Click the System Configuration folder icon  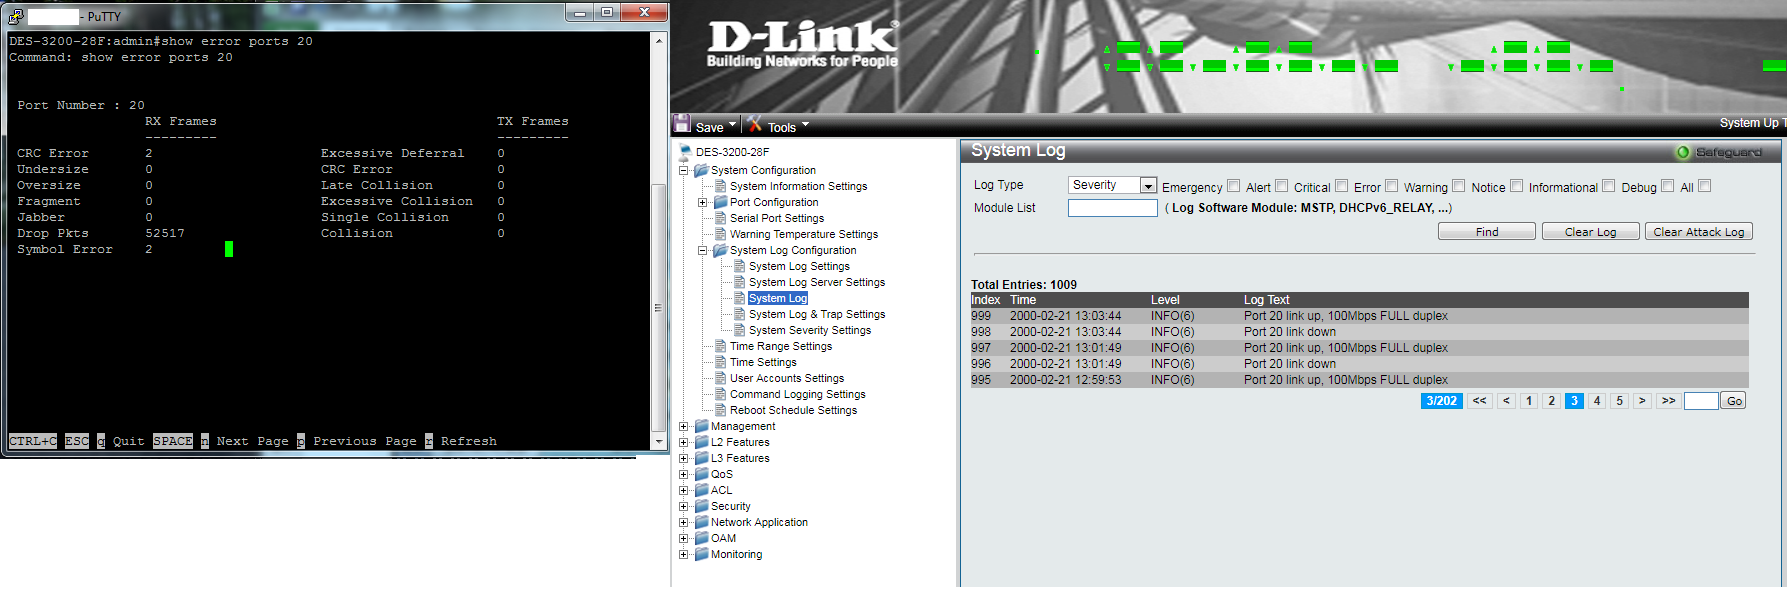(x=701, y=170)
